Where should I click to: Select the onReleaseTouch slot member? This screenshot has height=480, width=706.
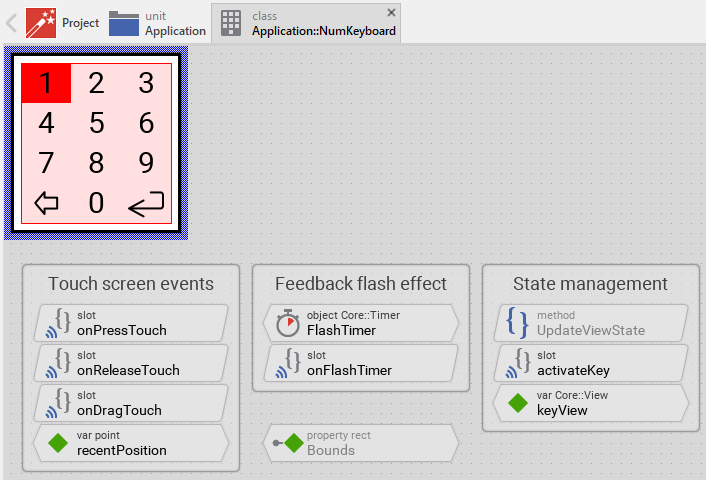130,363
